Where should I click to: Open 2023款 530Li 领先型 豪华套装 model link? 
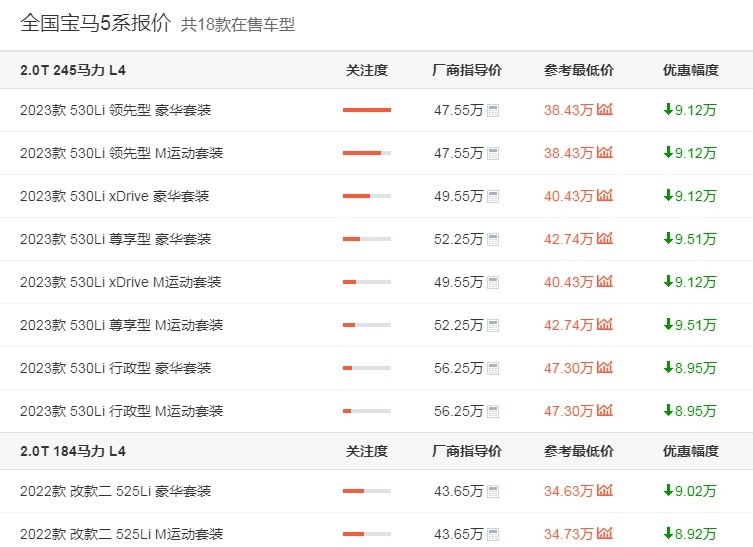click(x=116, y=110)
